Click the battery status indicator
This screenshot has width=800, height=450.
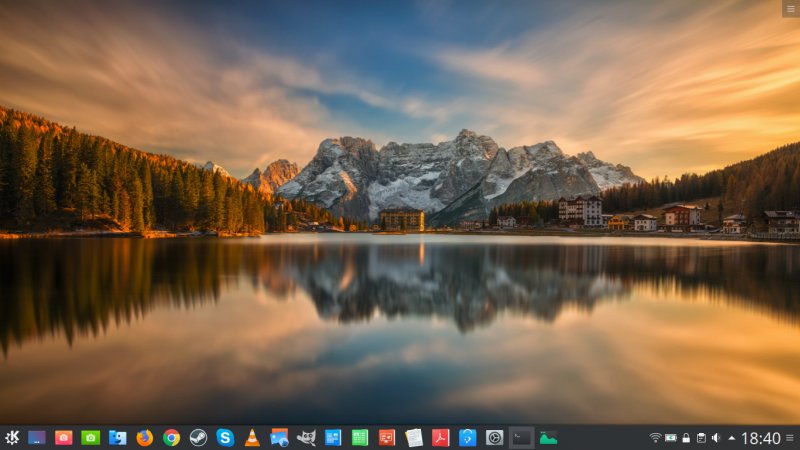671,438
